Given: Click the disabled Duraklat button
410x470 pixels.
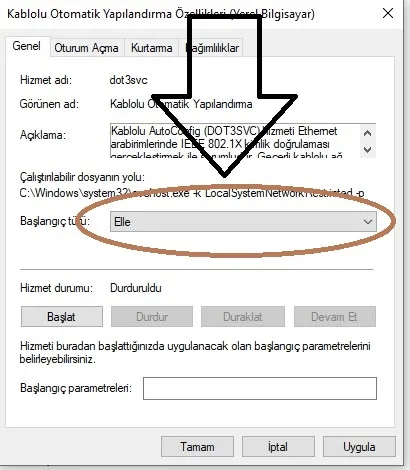Looking at the screenshot, I should click(243, 317).
